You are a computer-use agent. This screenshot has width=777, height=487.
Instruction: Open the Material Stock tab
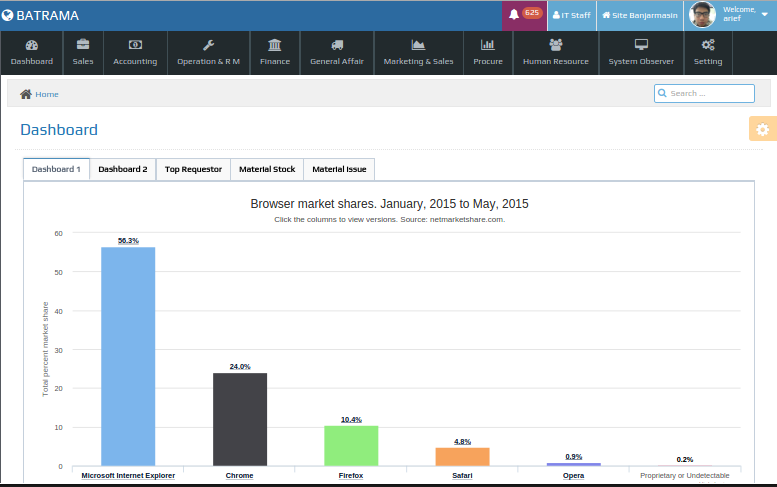(x=267, y=169)
